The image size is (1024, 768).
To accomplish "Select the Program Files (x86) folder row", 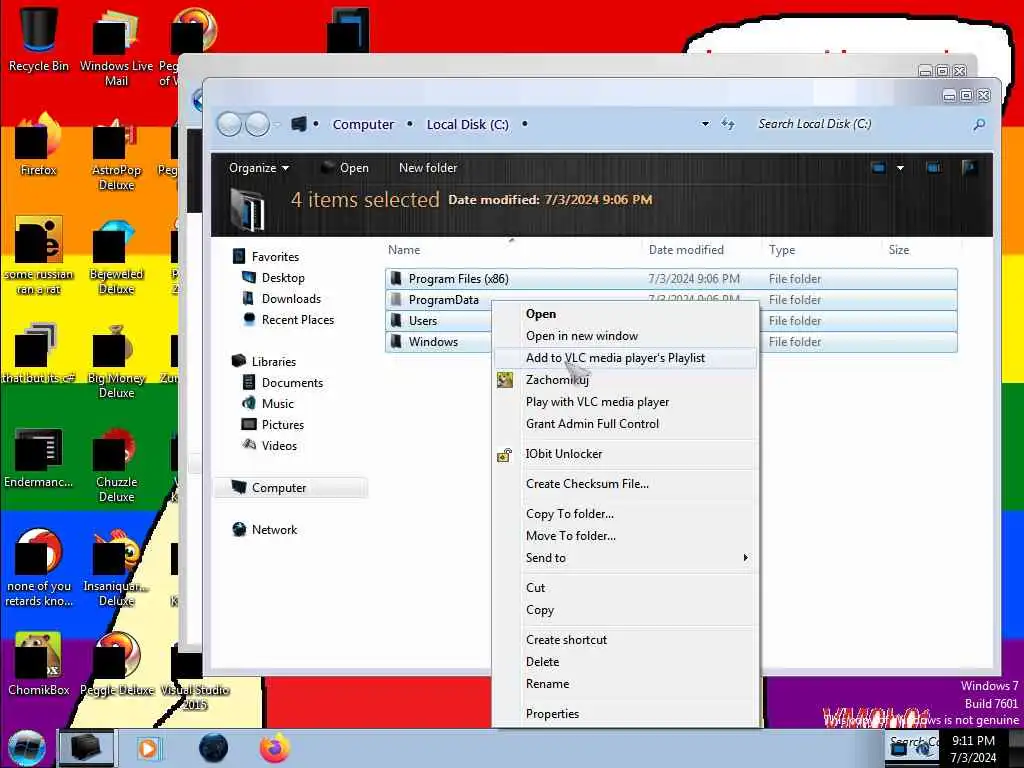I will click(x=671, y=279).
